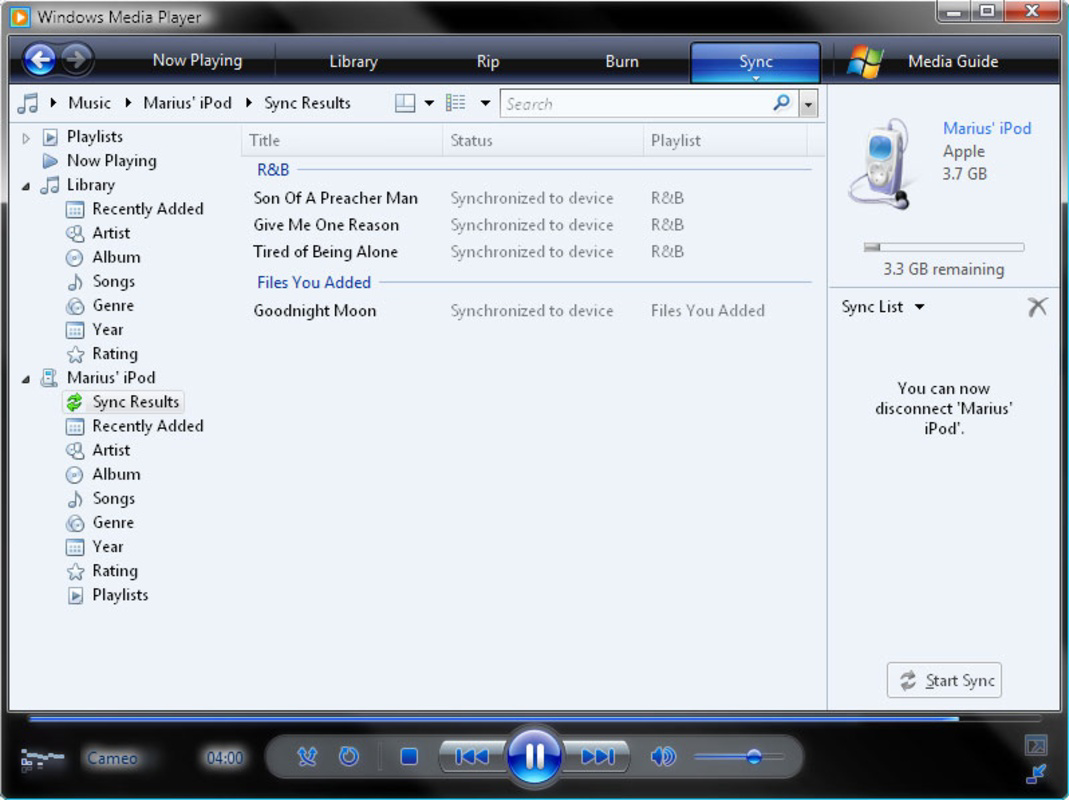Click the equalizer visual icon
This screenshot has width=1069, height=800.
(41, 758)
